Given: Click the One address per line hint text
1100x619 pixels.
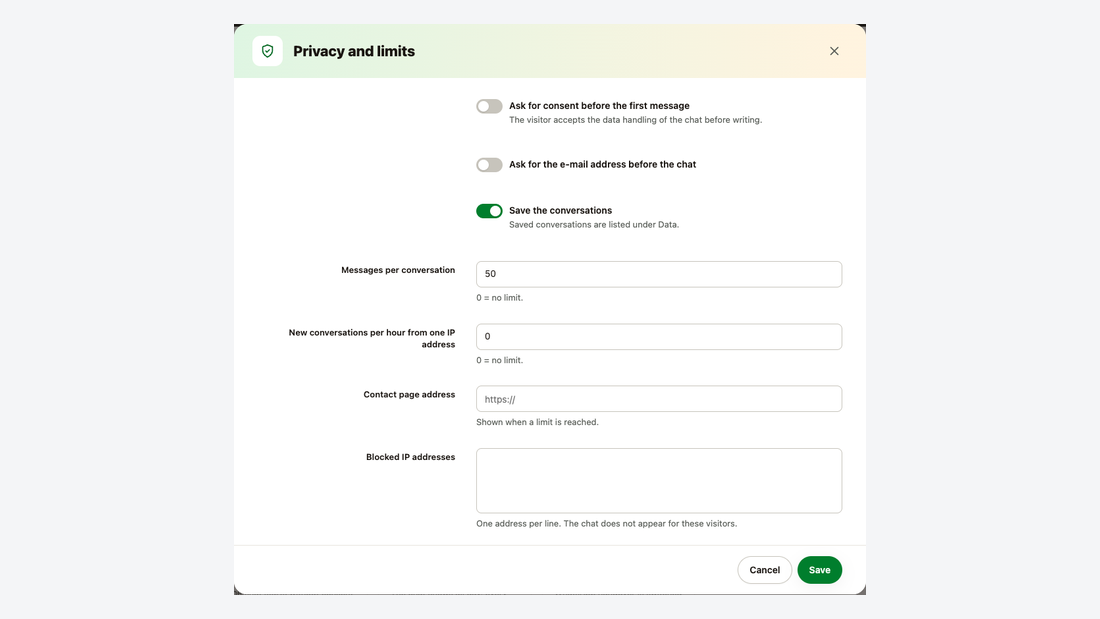Looking at the screenshot, I should [607, 524].
